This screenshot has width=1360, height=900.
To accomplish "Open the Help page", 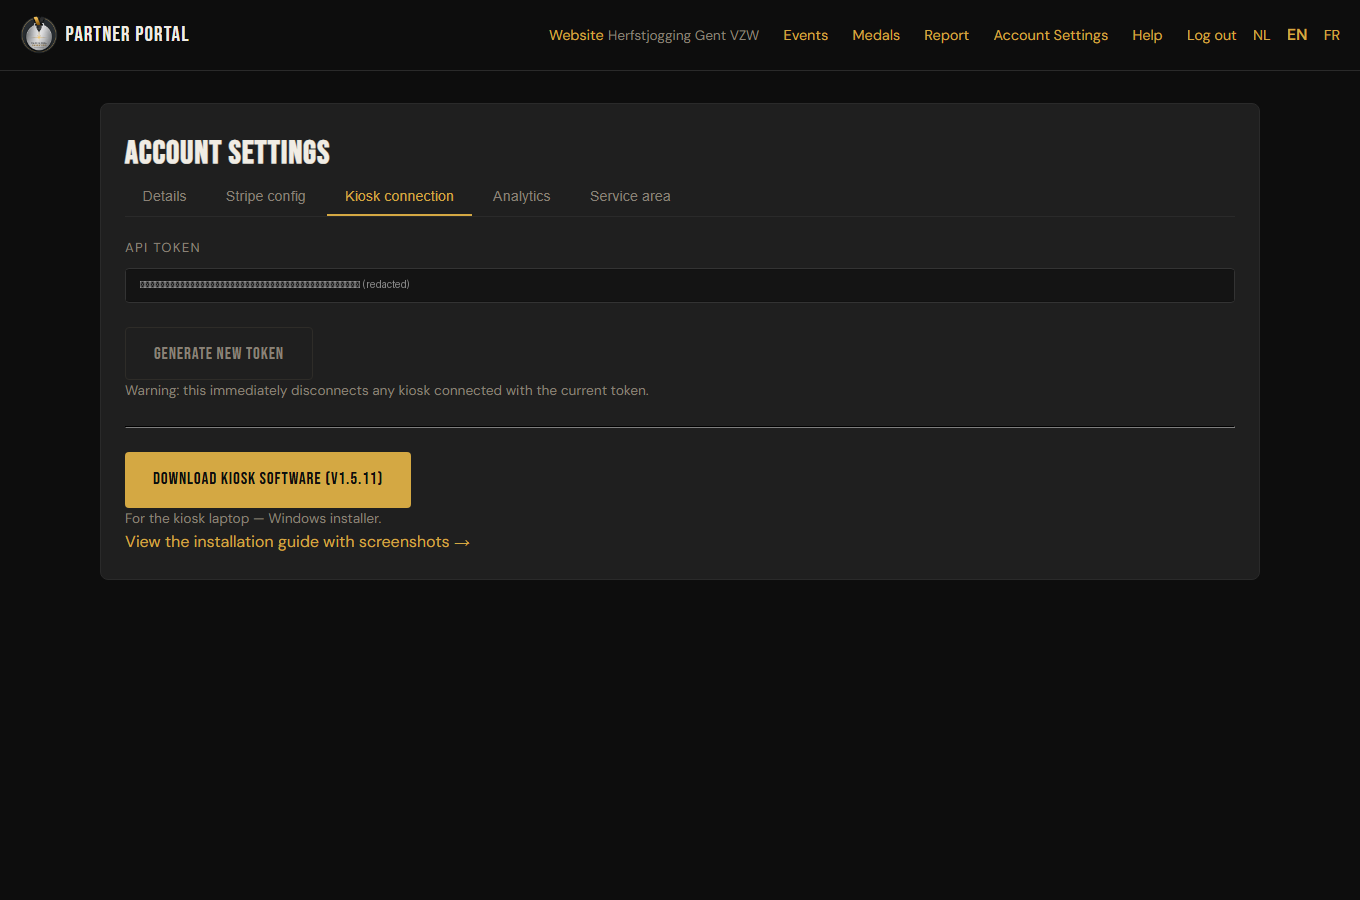I will [1147, 35].
